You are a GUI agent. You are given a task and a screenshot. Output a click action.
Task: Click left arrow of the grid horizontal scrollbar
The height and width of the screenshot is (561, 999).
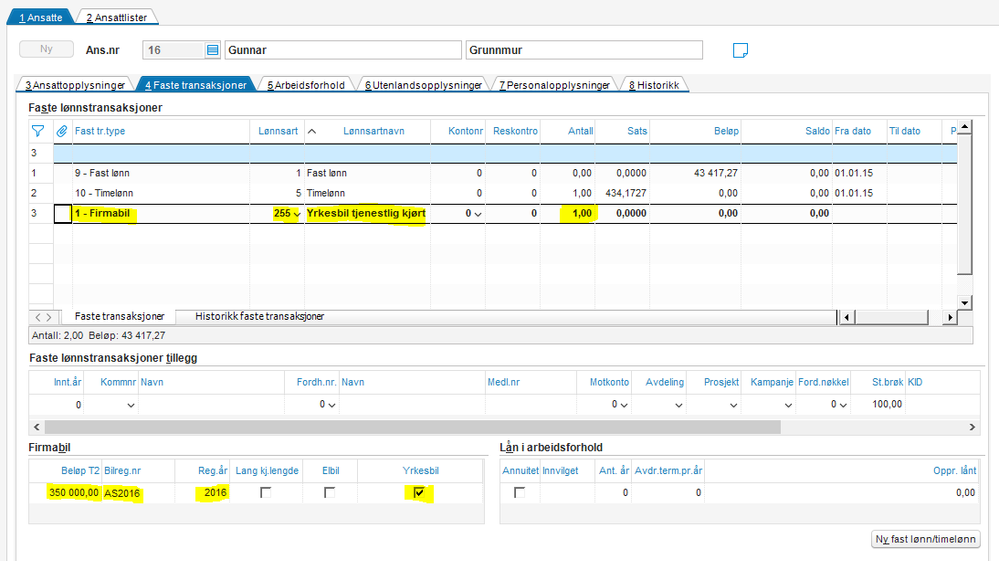(x=847, y=316)
